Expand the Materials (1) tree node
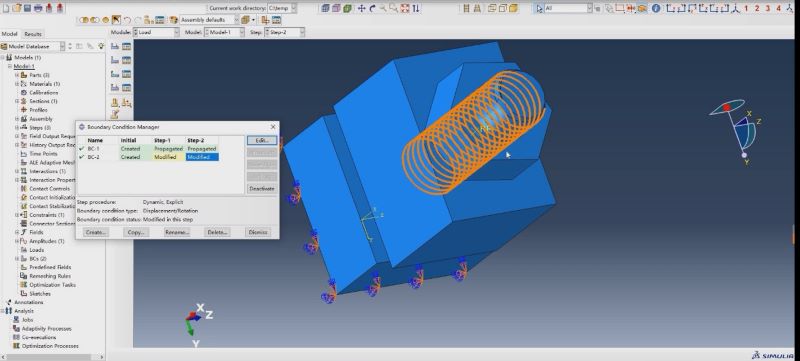800x361 pixels. (17, 84)
